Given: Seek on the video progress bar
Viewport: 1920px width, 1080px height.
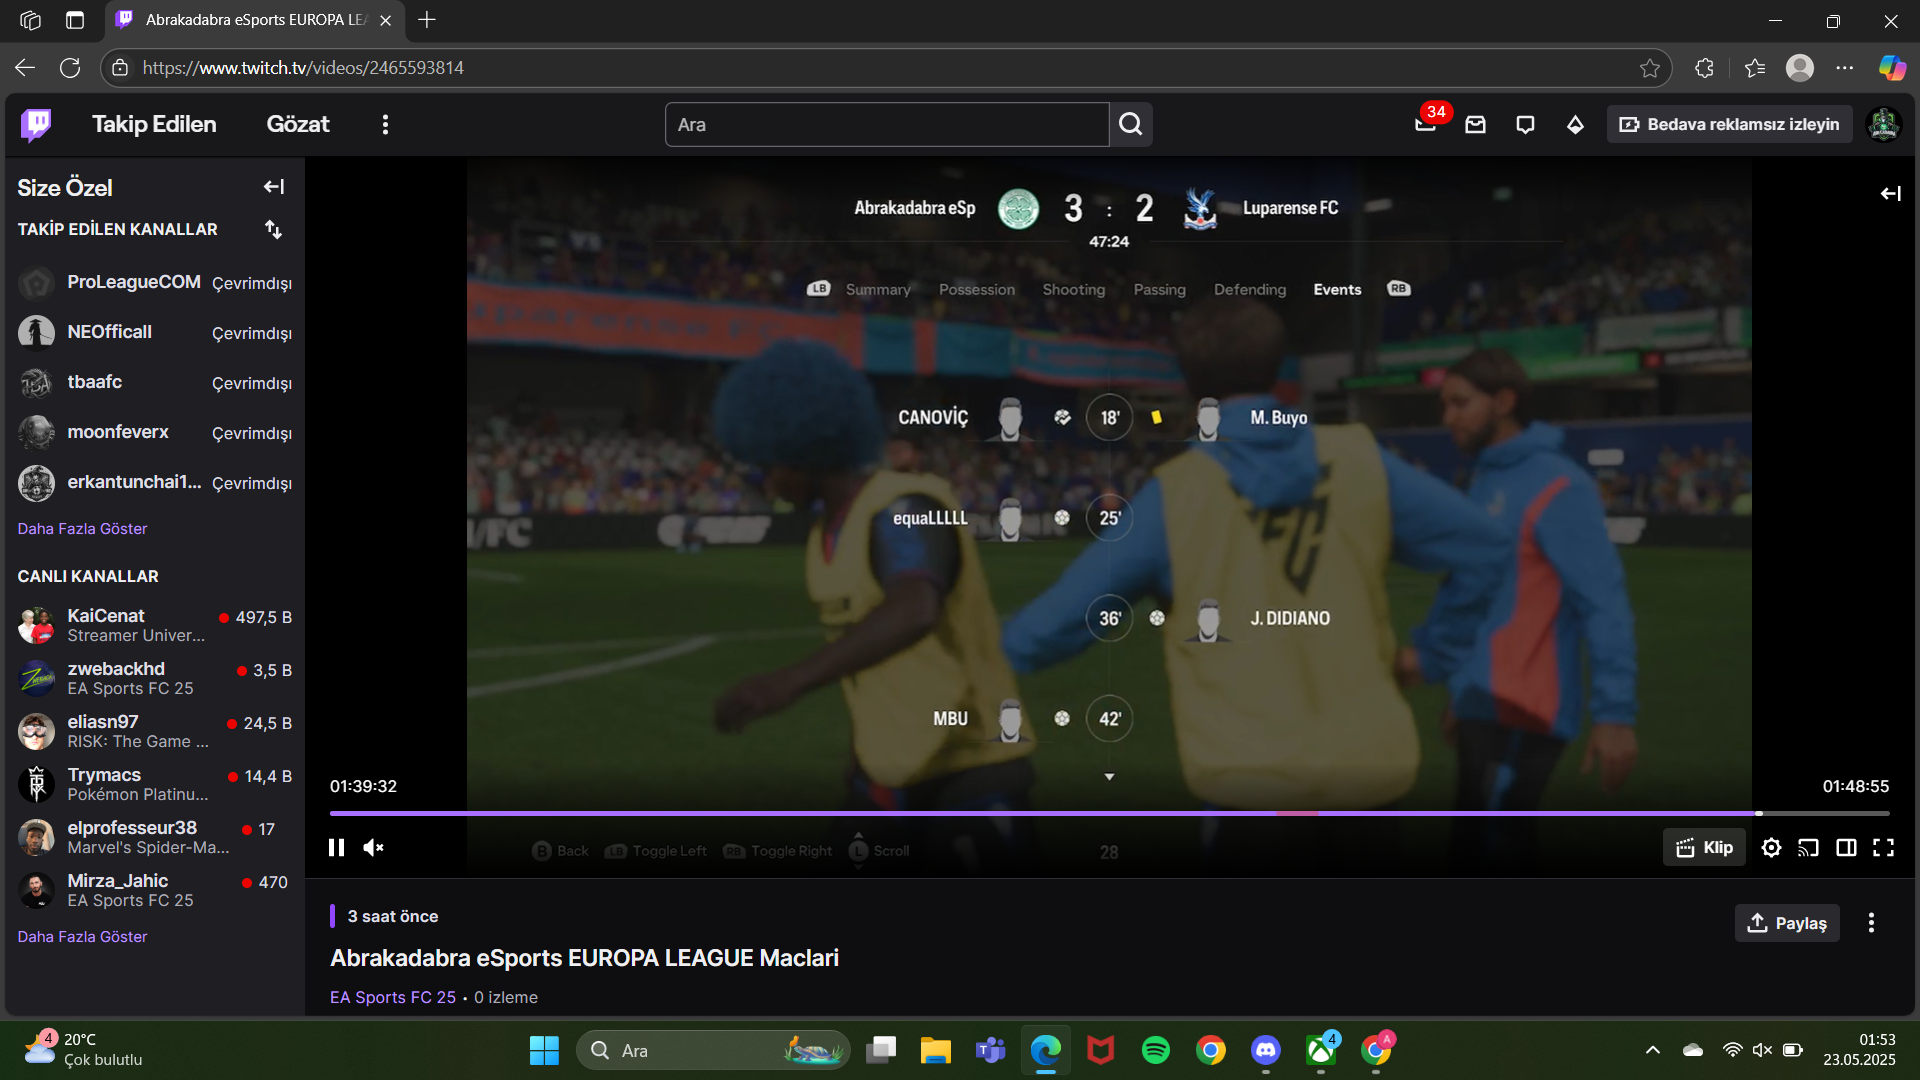Looking at the screenshot, I should point(1109,813).
